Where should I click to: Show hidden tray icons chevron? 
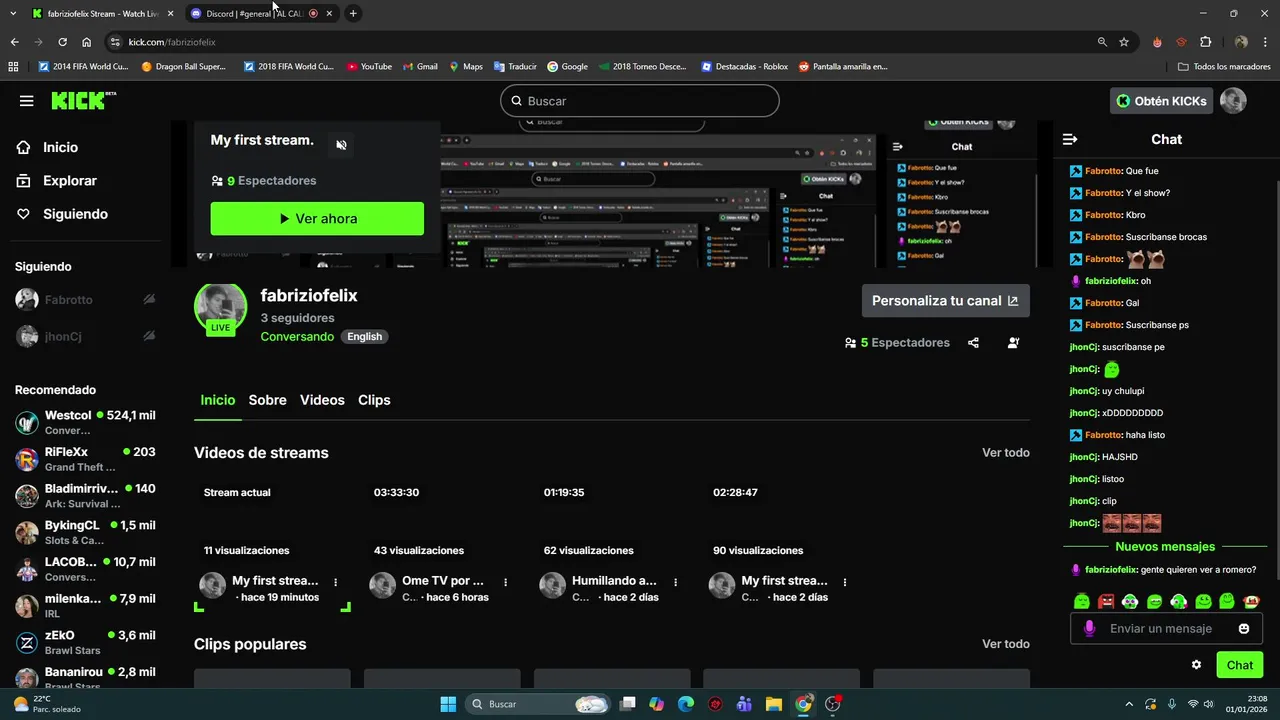click(x=1129, y=704)
